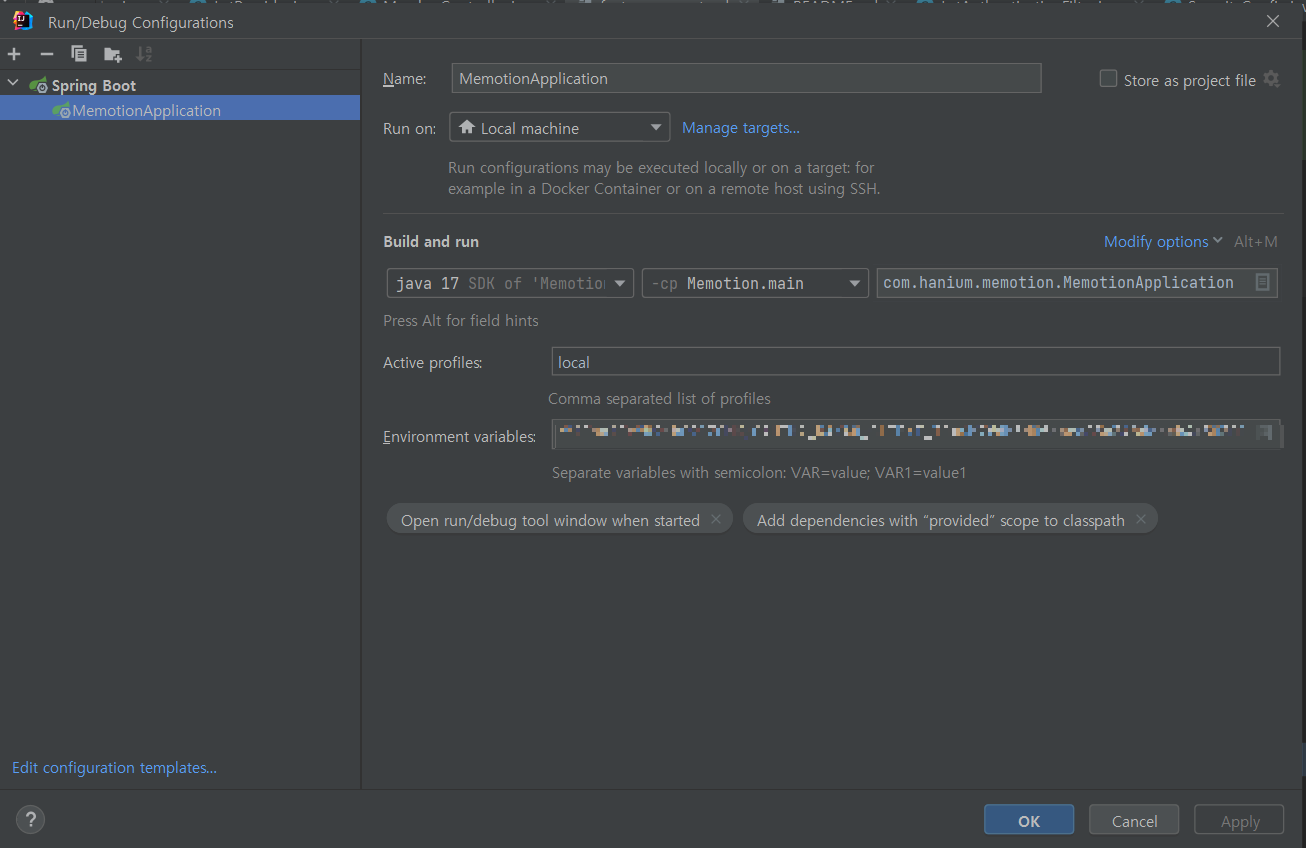Enable Store as project file
The height and width of the screenshot is (848, 1306).
pyautogui.click(x=1108, y=79)
